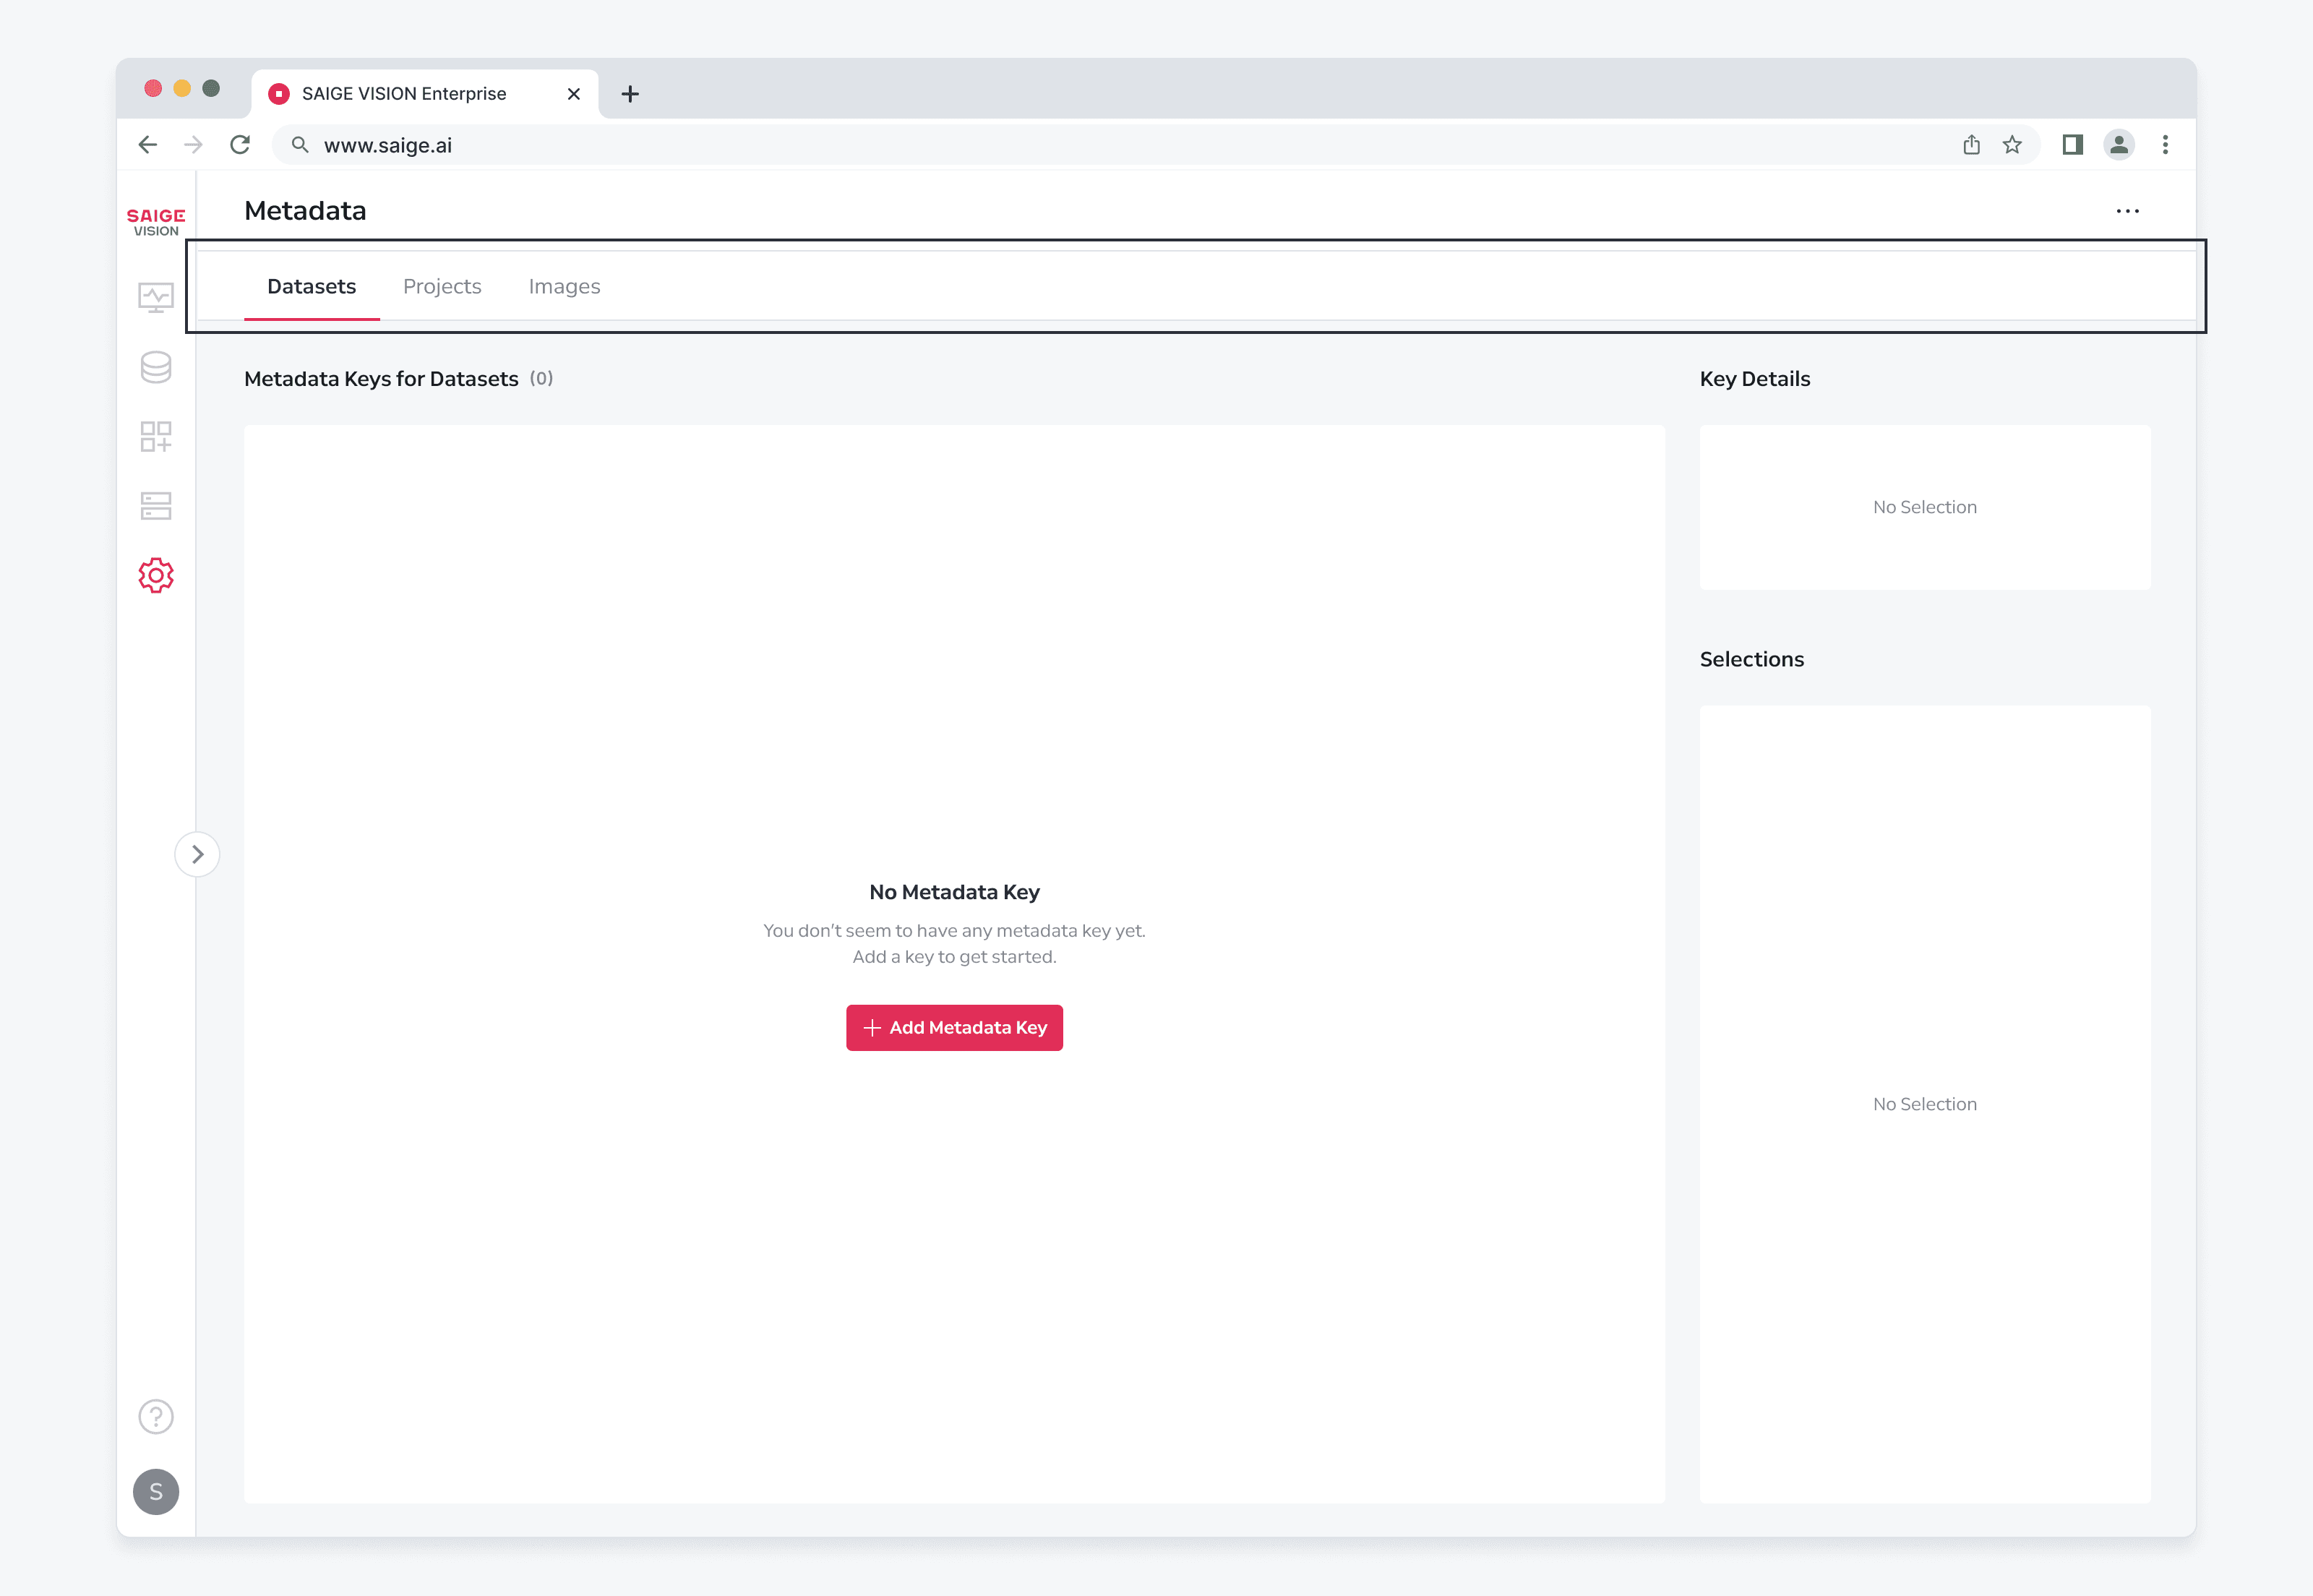Viewport: 2313px width, 1596px height.
Task: Open the server storage sidebar icon
Action: 156,506
